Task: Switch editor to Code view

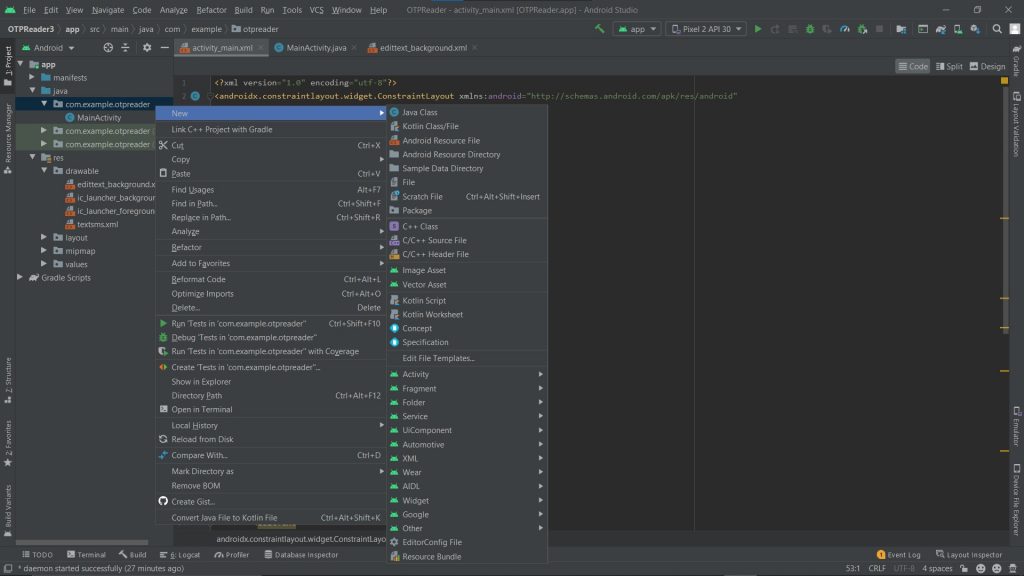Action: (x=912, y=66)
